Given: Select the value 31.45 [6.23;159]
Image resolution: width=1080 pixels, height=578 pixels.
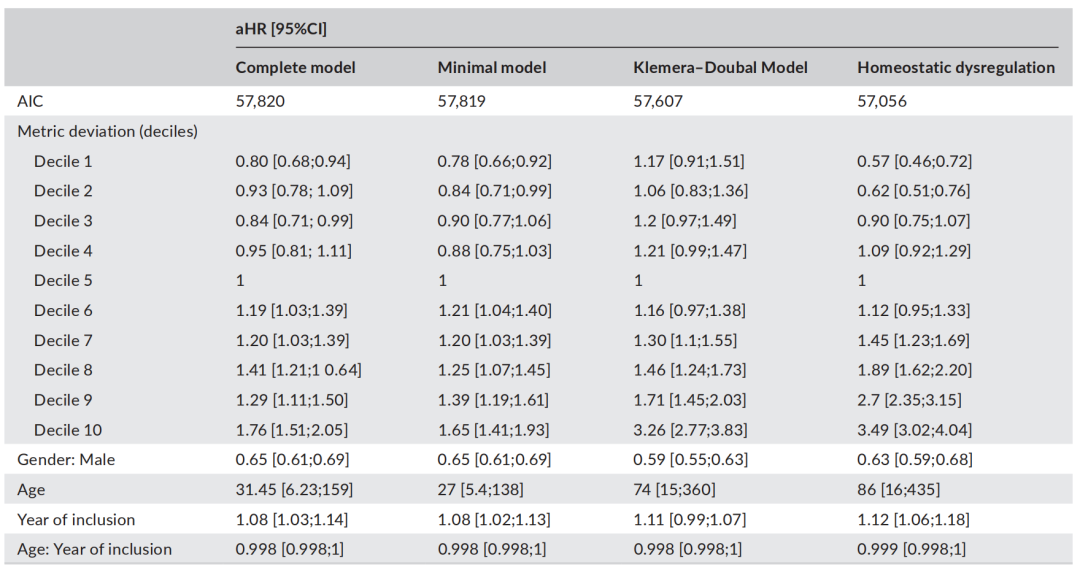Looking at the screenshot, I should tap(292, 490).
